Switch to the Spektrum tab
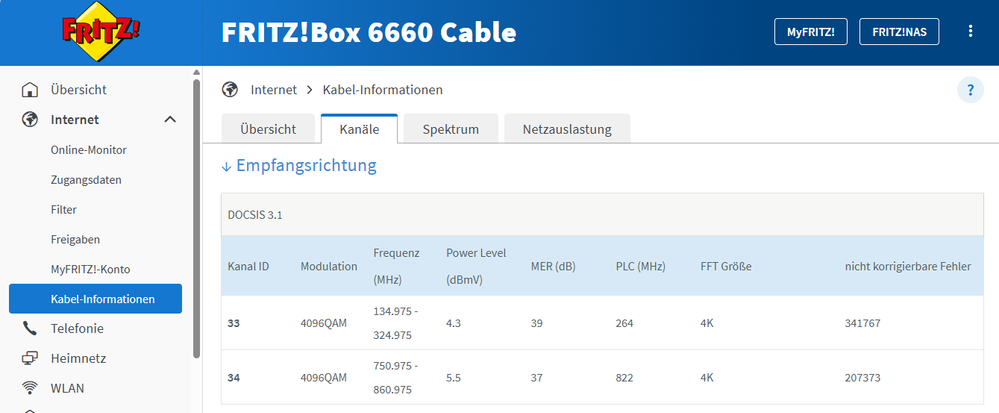 tap(450, 129)
